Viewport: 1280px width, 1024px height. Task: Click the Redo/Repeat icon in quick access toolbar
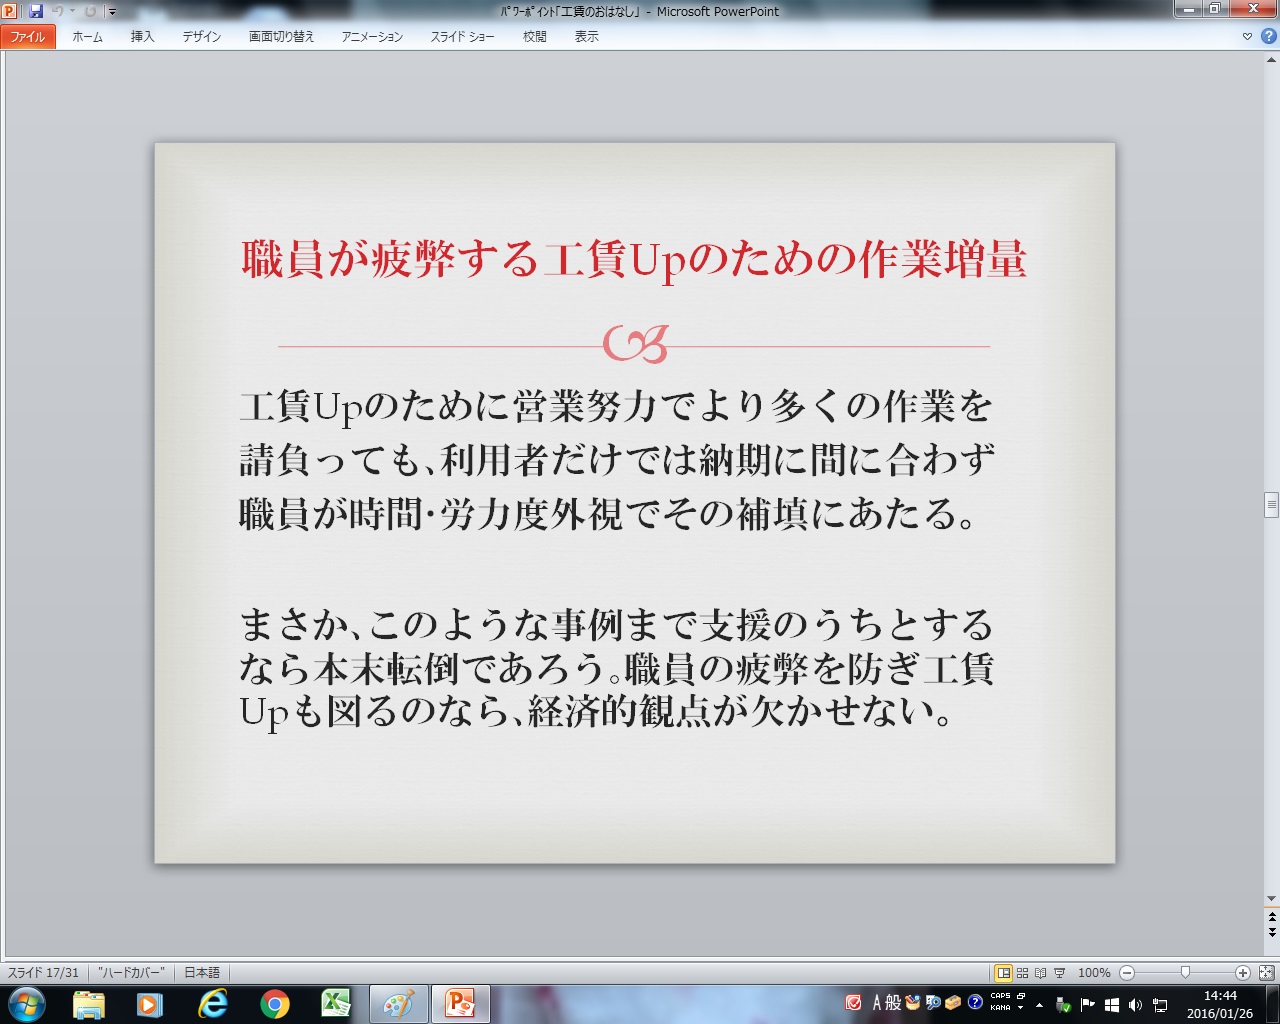pyautogui.click(x=90, y=11)
